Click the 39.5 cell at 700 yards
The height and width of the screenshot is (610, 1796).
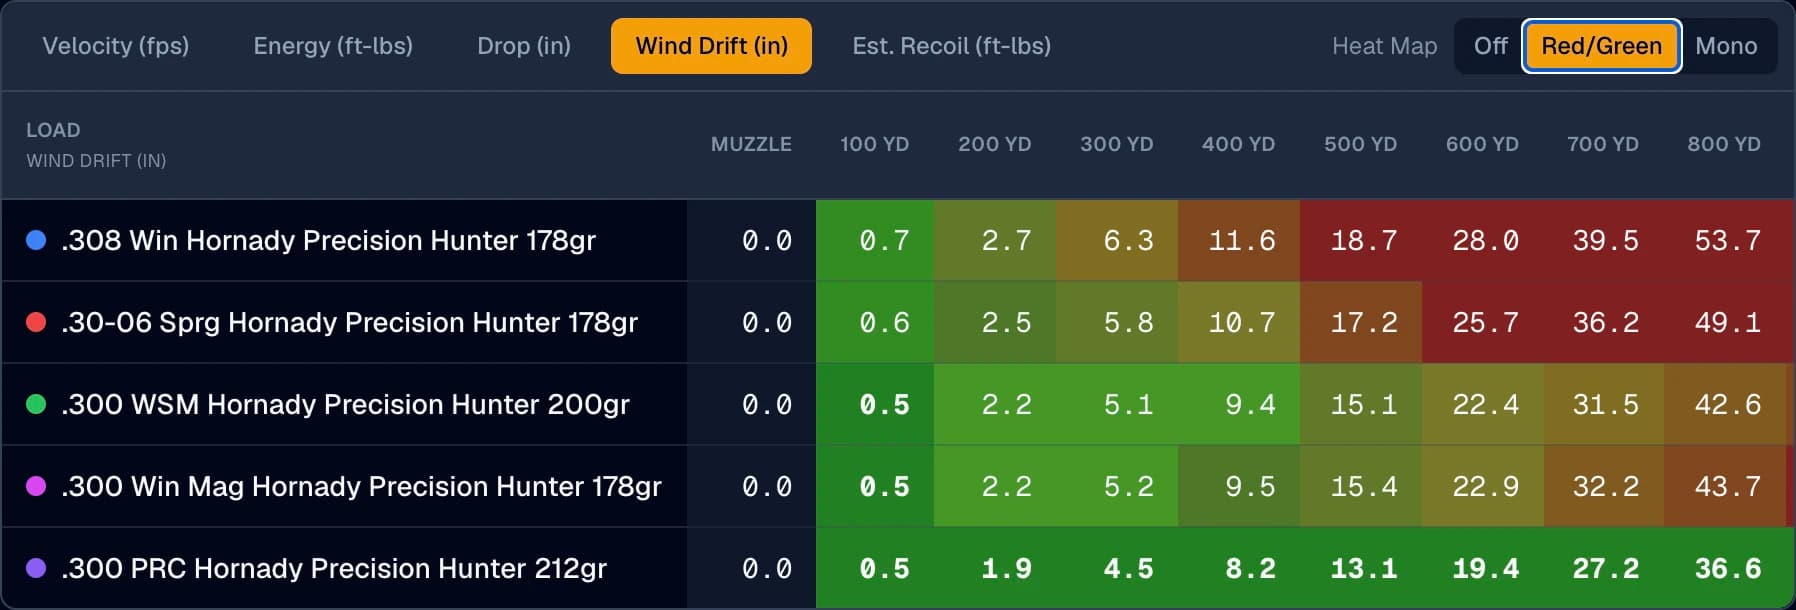tap(1604, 240)
